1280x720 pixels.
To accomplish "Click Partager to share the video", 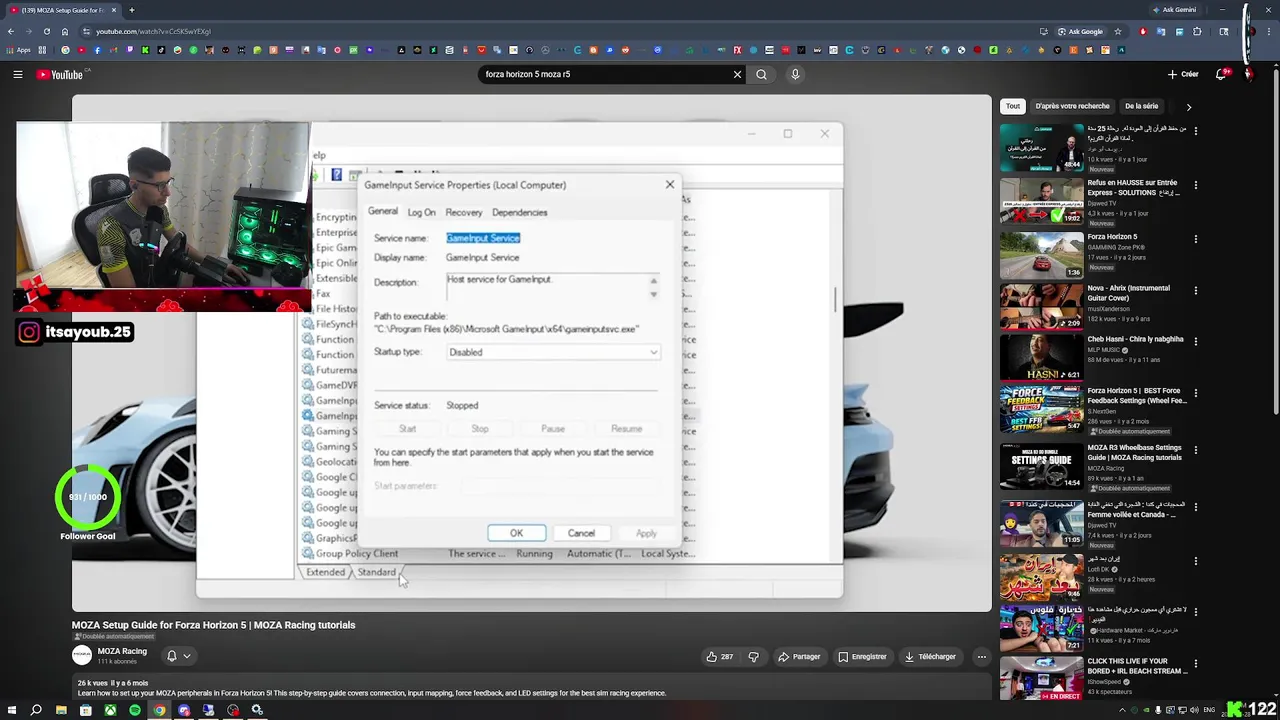I will click(x=799, y=657).
